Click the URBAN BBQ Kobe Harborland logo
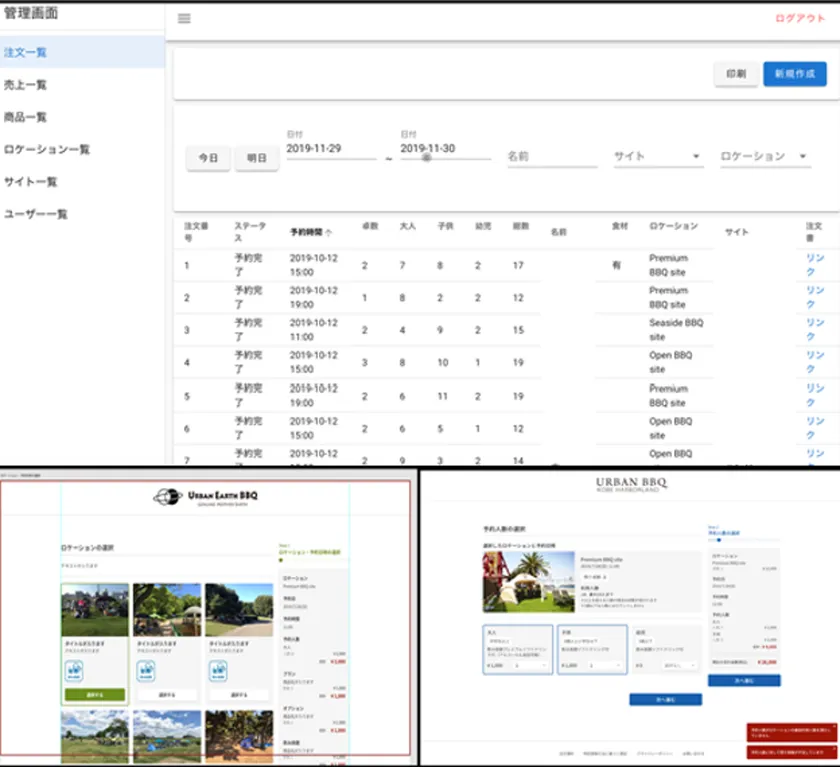This screenshot has width=840, height=767. pos(630,486)
